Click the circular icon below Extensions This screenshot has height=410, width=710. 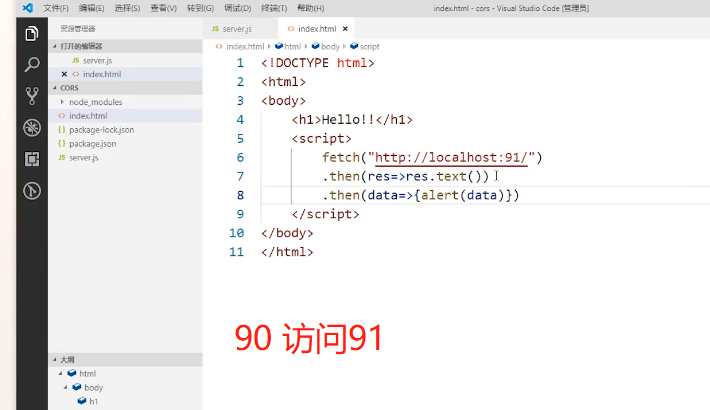(x=32, y=191)
